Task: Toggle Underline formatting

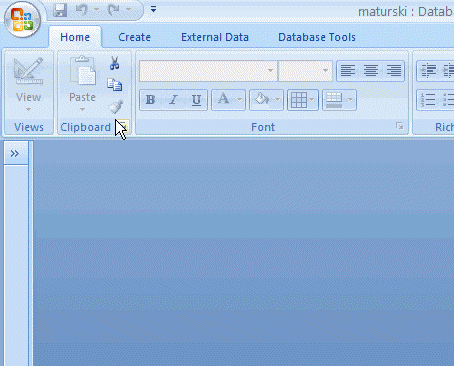Action: (196, 100)
